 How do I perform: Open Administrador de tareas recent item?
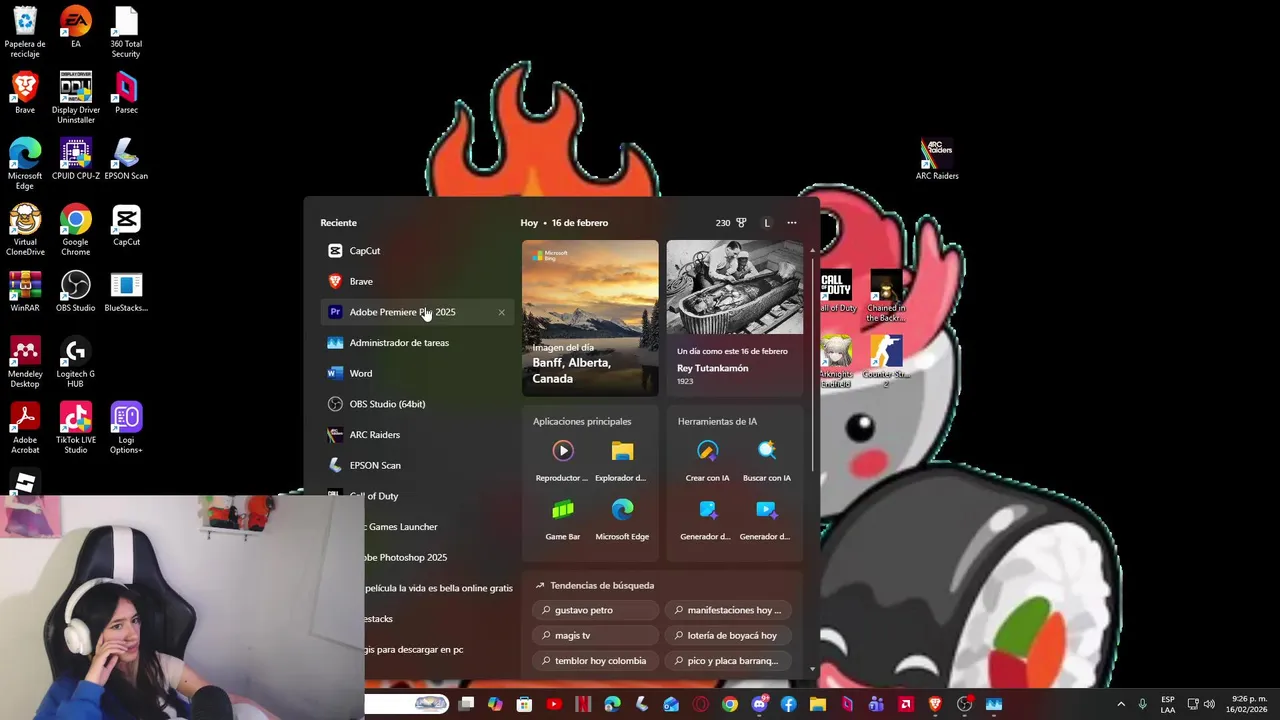(417, 343)
